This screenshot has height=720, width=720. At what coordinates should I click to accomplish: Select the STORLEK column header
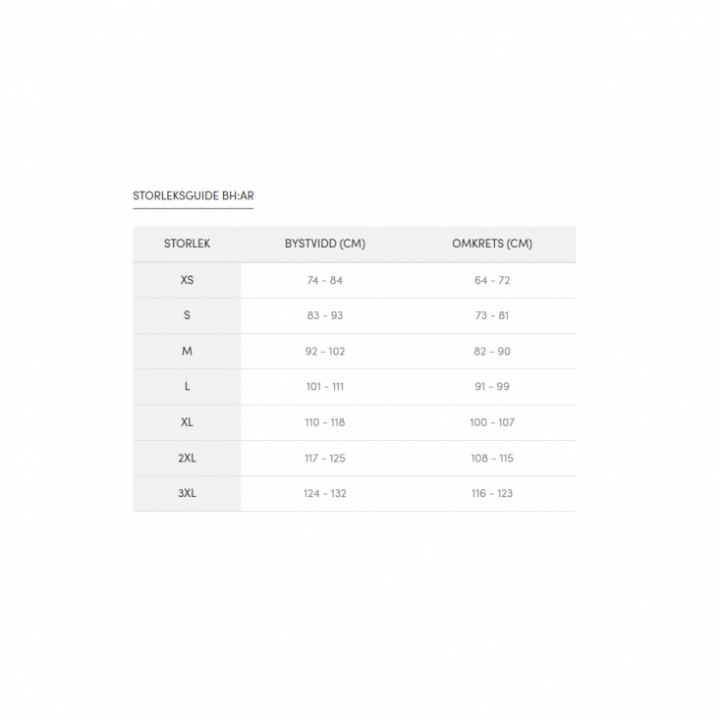[x=187, y=244]
